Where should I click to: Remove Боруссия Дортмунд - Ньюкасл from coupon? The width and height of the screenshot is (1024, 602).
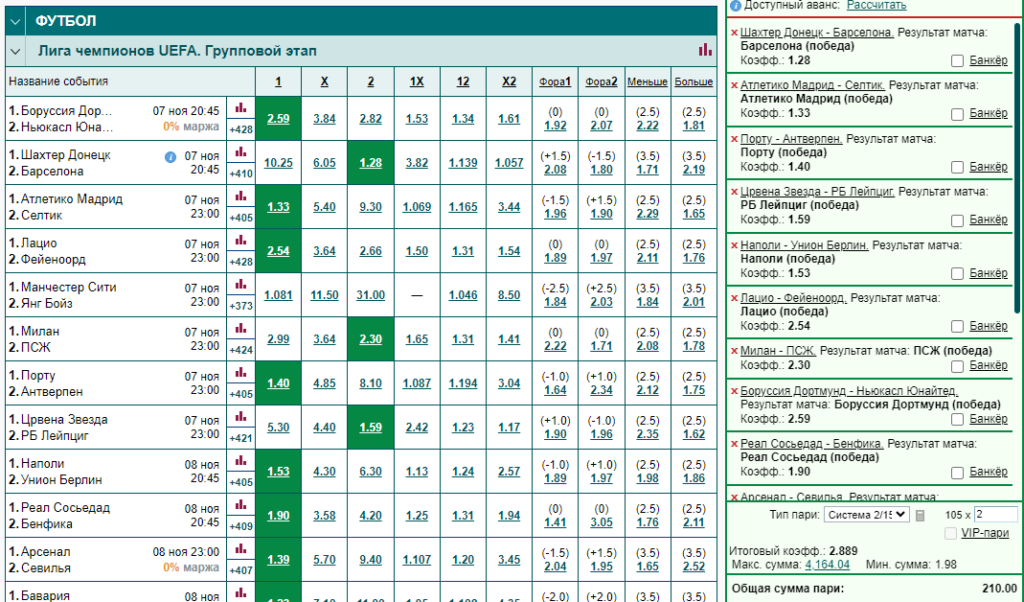point(734,391)
